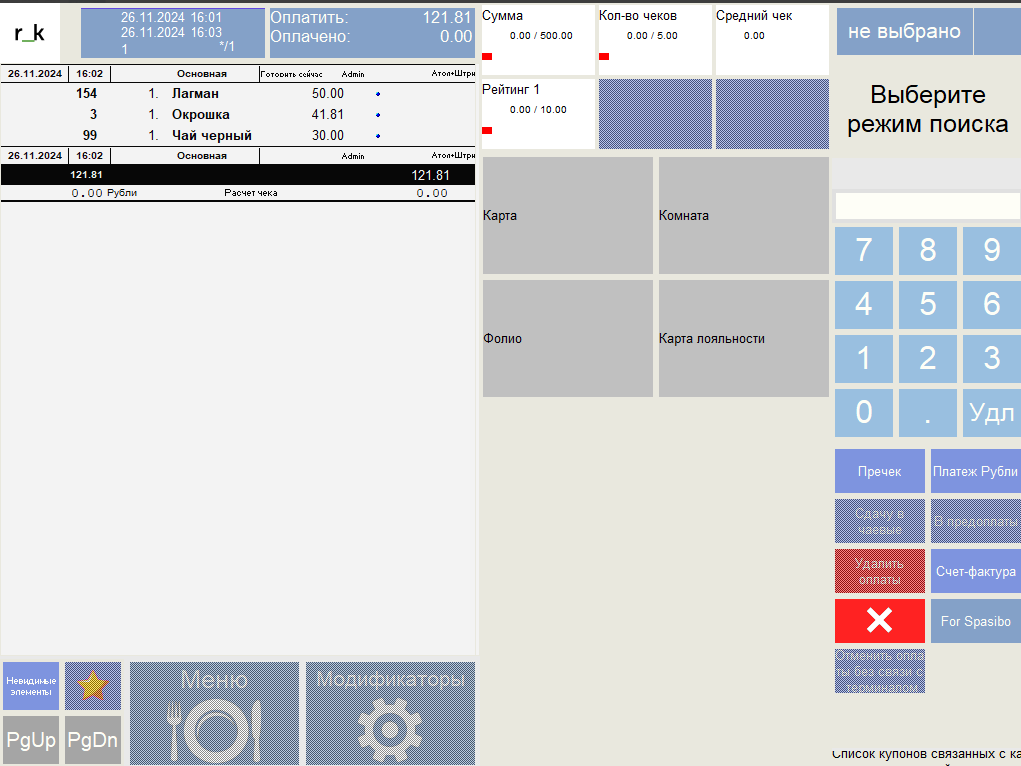
Task: Click the Удл delete key on keypad
Action: tap(991, 412)
